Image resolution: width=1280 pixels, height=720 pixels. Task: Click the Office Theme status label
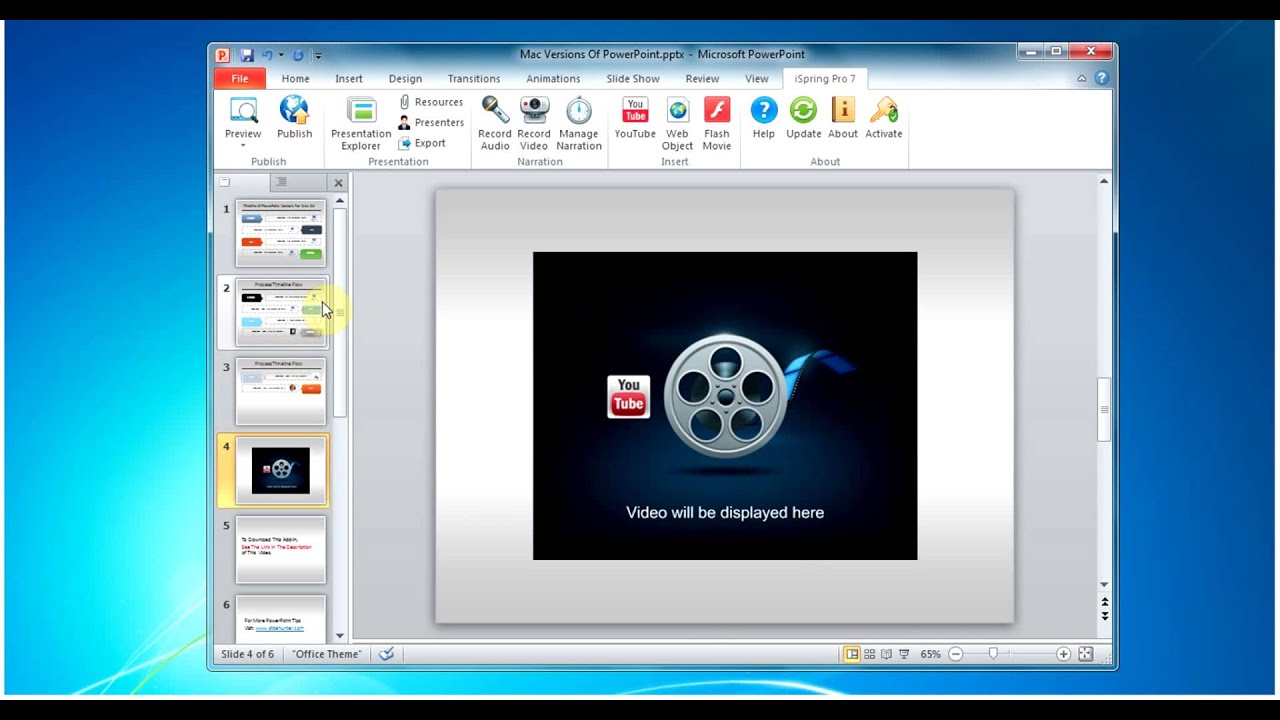tap(327, 654)
